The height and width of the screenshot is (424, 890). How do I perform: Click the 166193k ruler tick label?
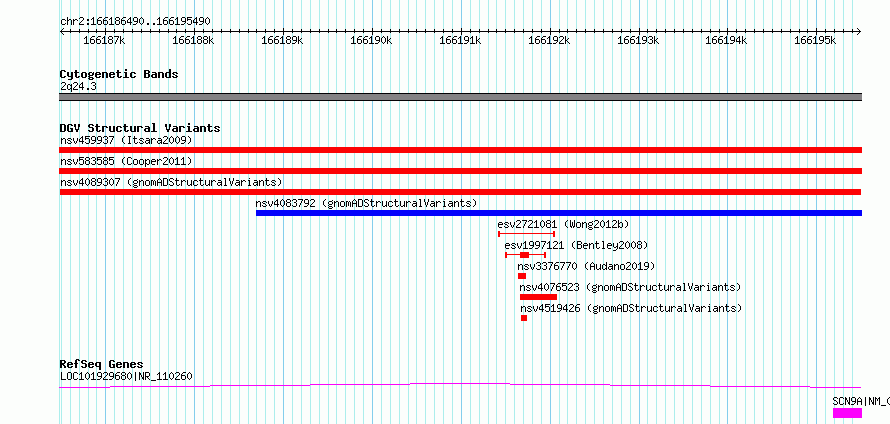click(638, 41)
